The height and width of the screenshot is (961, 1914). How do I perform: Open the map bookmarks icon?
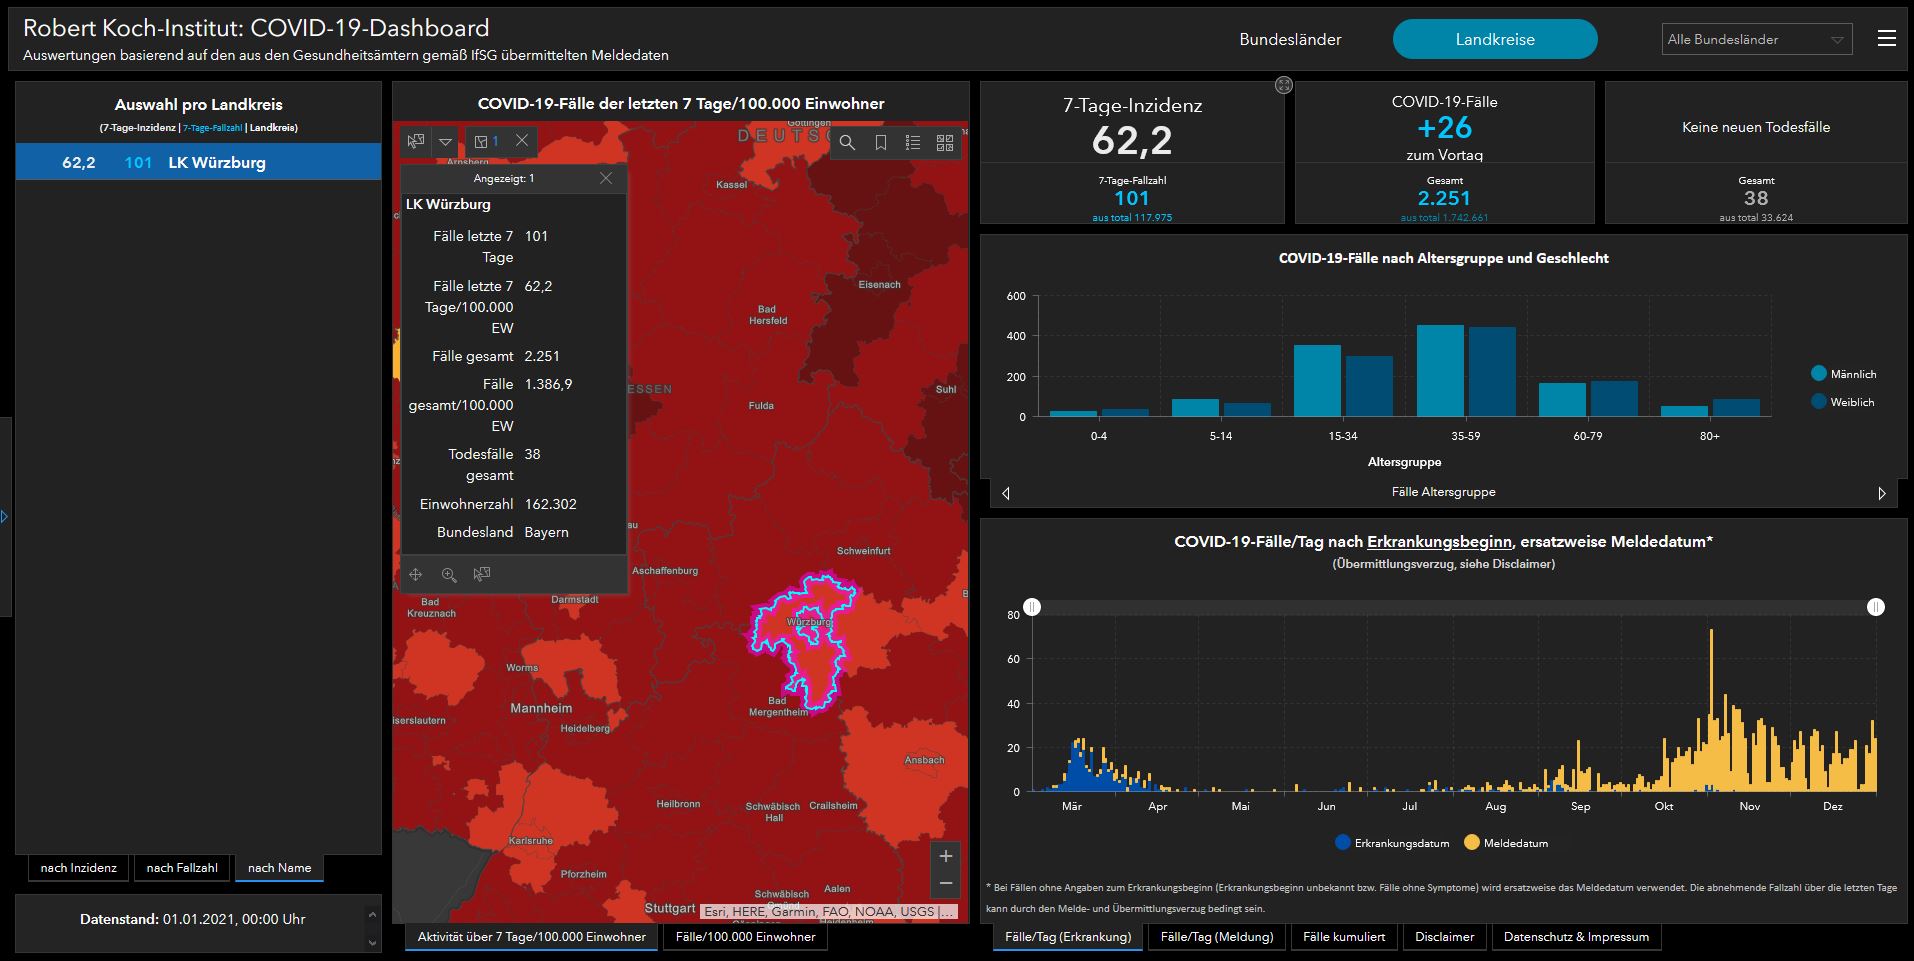pos(880,143)
